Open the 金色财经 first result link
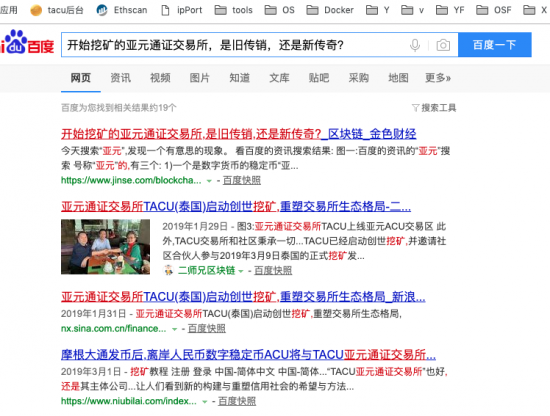The height and width of the screenshot is (416, 550). [x=239, y=134]
